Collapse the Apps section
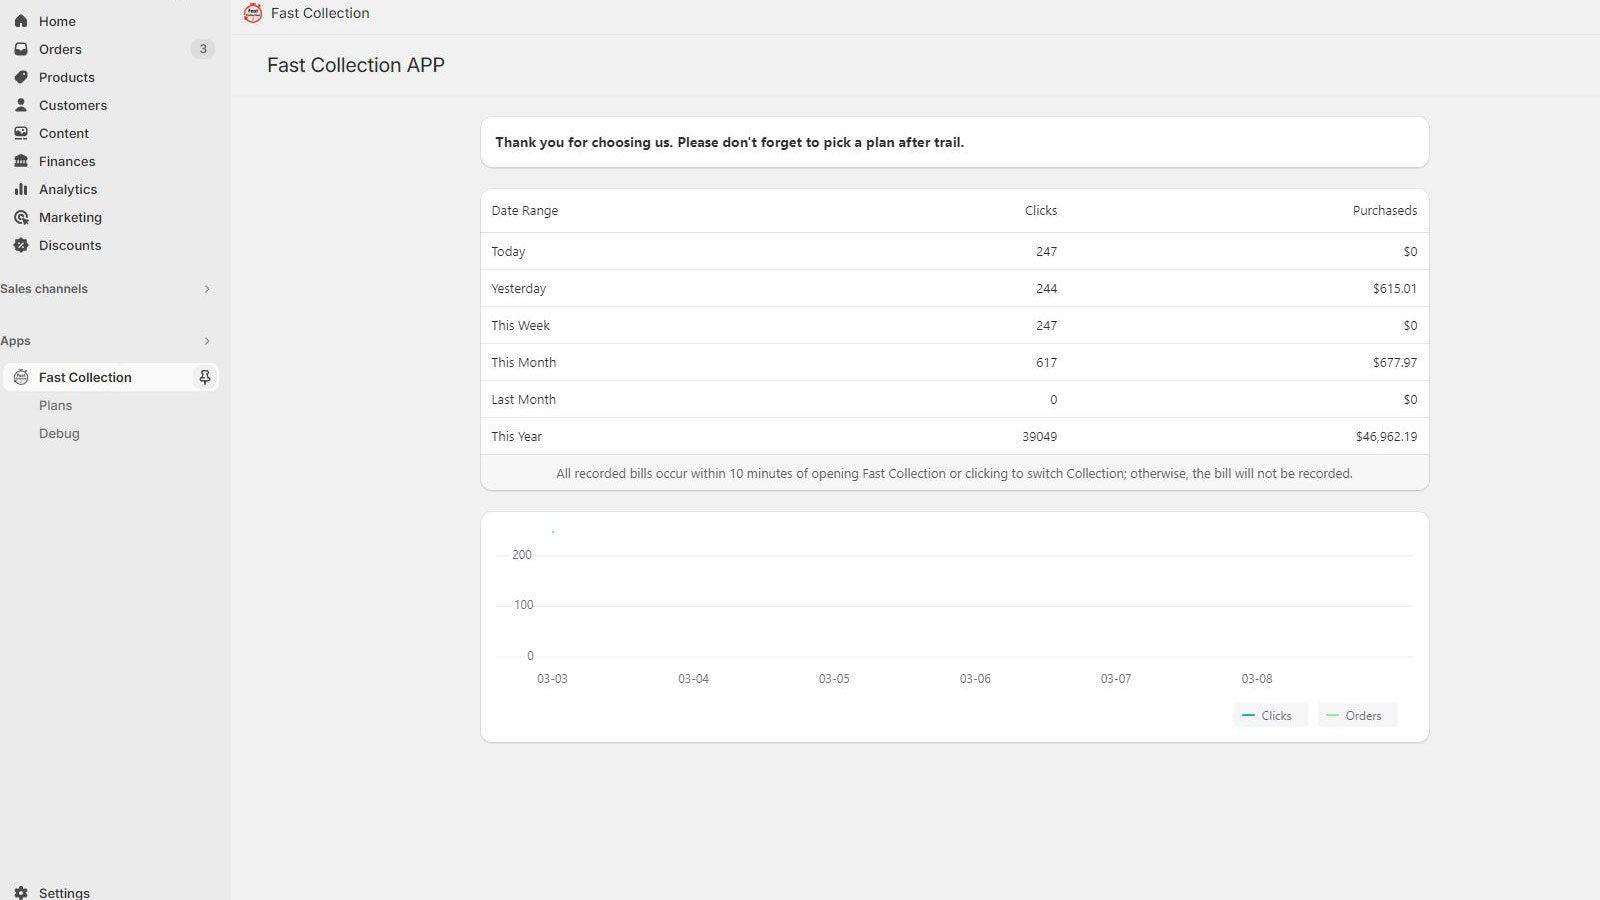 click(x=207, y=341)
